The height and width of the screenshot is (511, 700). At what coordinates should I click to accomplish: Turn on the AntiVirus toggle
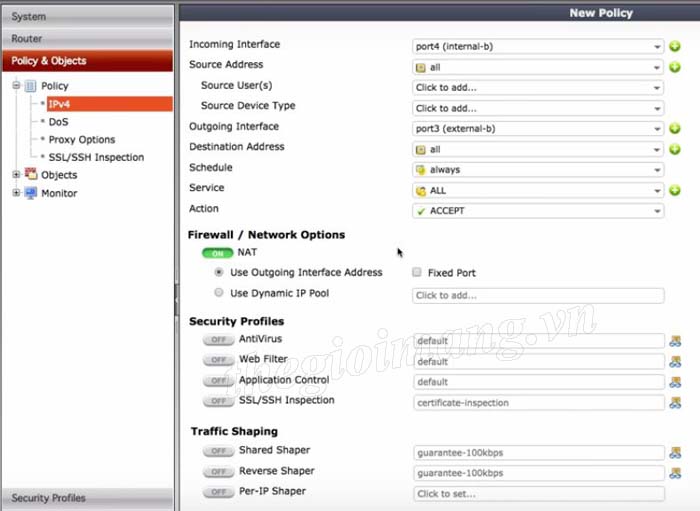tap(217, 340)
